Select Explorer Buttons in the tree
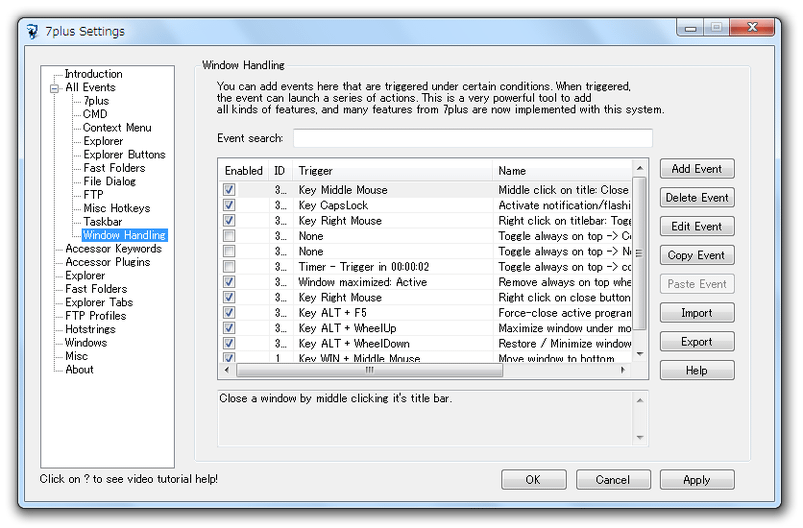Viewport: 803px width, 528px height. 124,155
